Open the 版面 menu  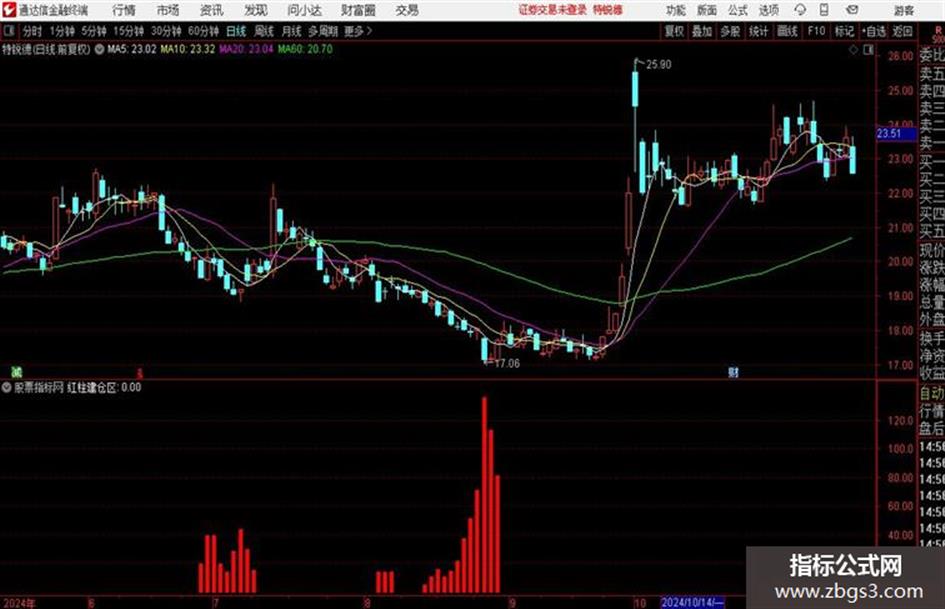[707, 10]
